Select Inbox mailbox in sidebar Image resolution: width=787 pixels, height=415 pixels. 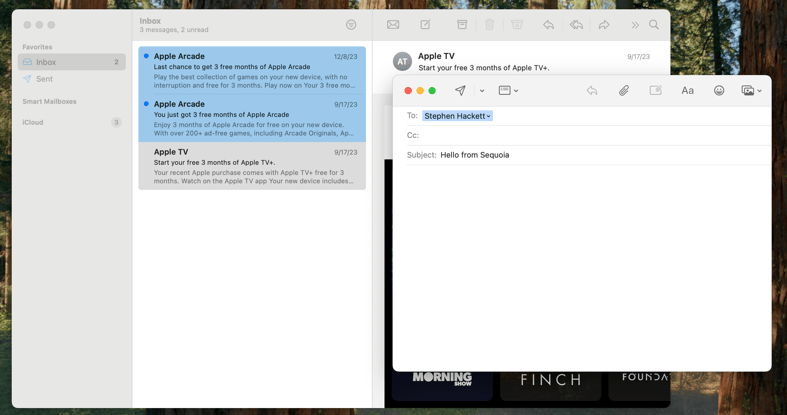(72, 62)
